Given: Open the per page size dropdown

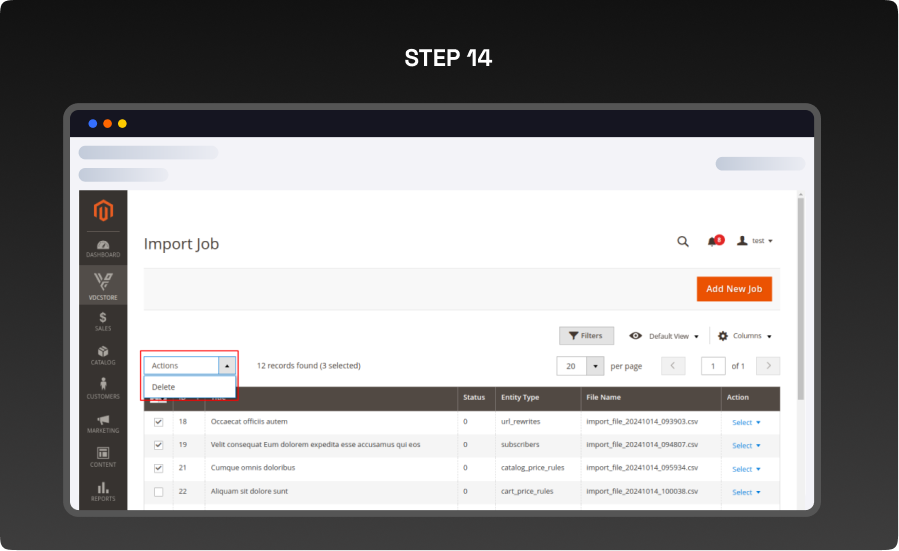Looking at the screenshot, I should (595, 366).
